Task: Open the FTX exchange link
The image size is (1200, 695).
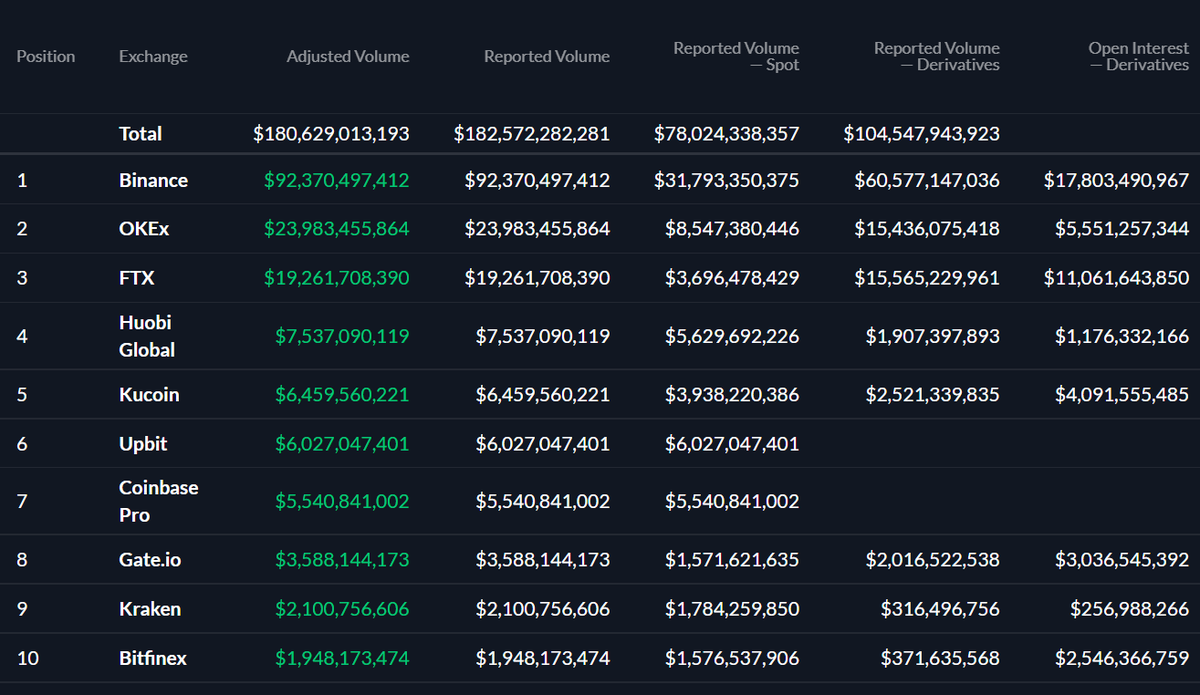Action: click(137, 278)
